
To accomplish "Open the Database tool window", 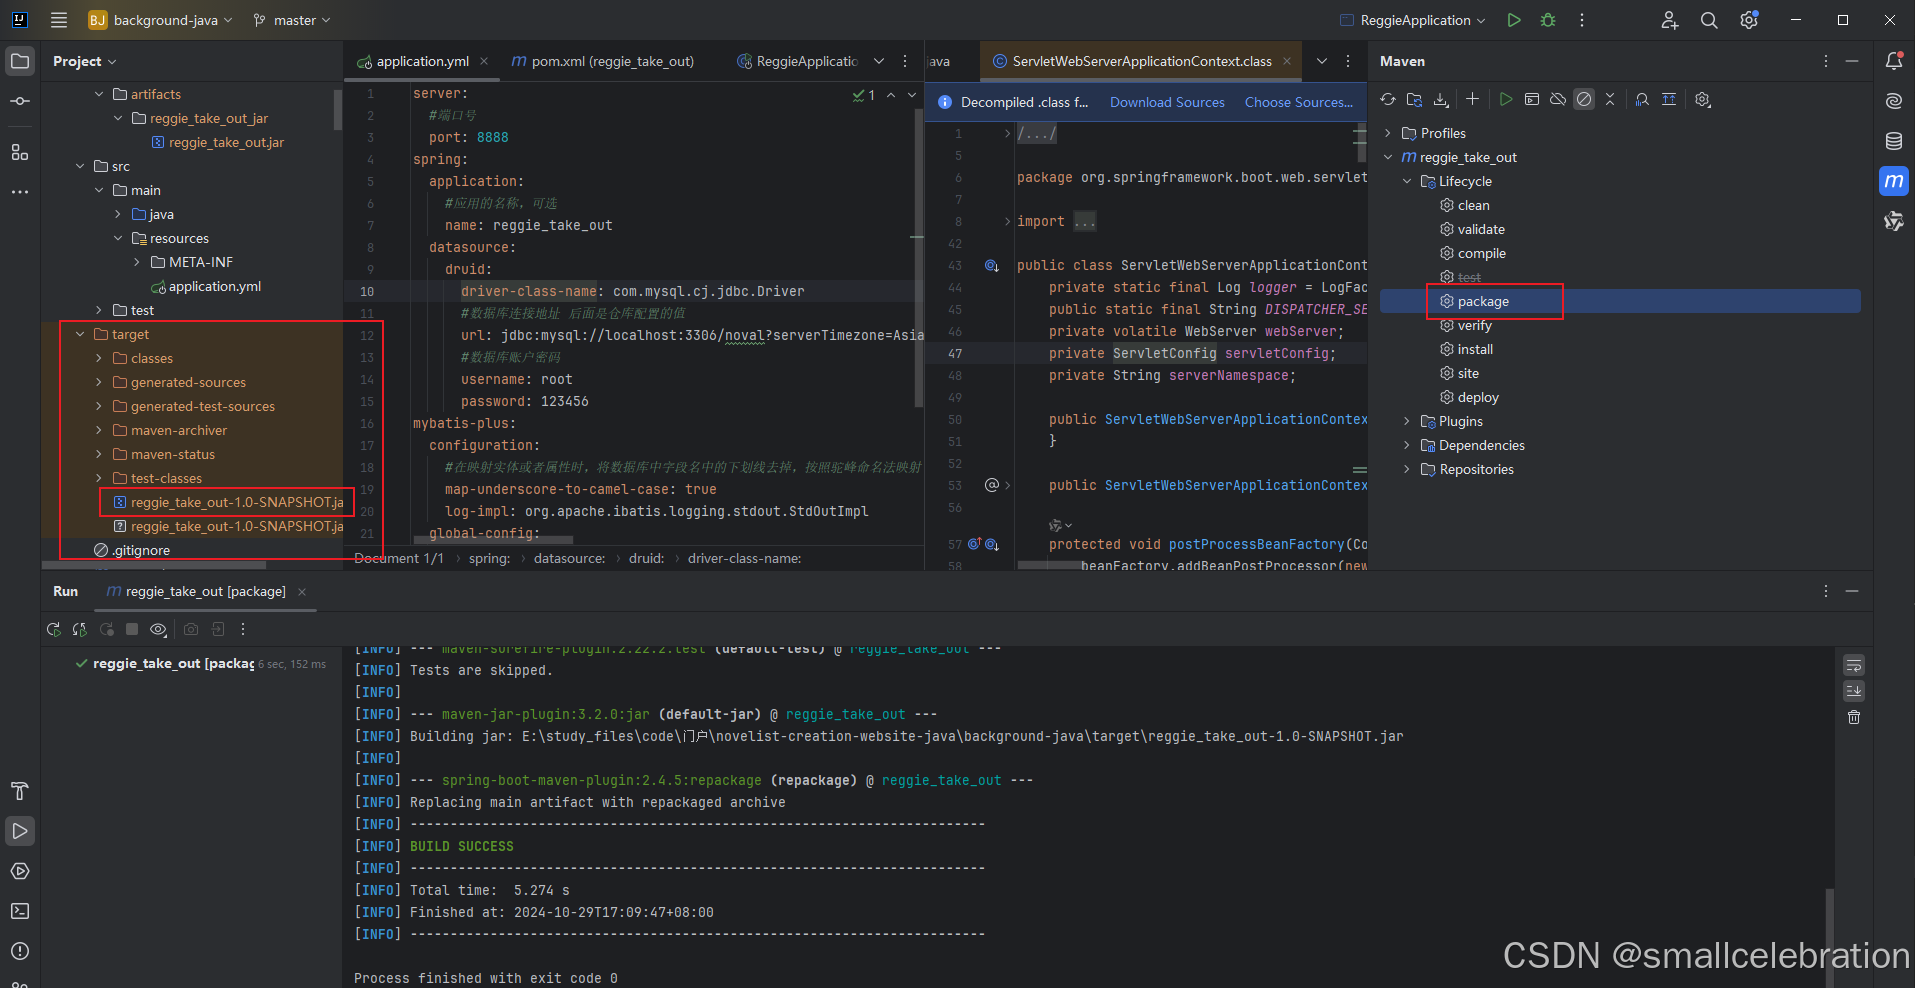I will coord(1893,141).
